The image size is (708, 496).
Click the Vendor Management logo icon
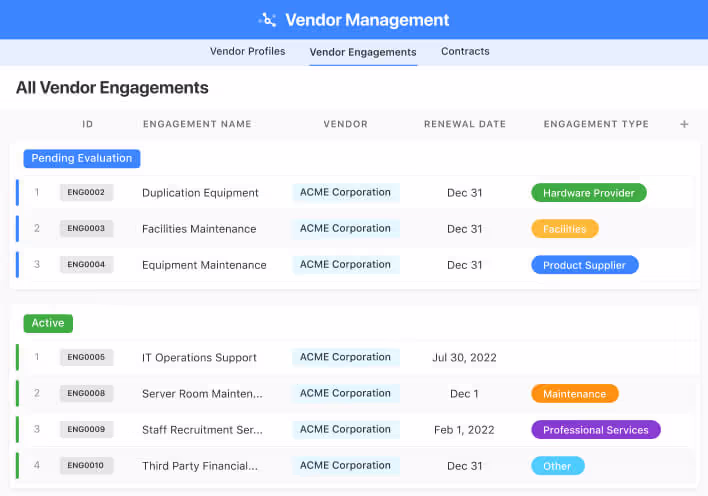pos(268,20)
